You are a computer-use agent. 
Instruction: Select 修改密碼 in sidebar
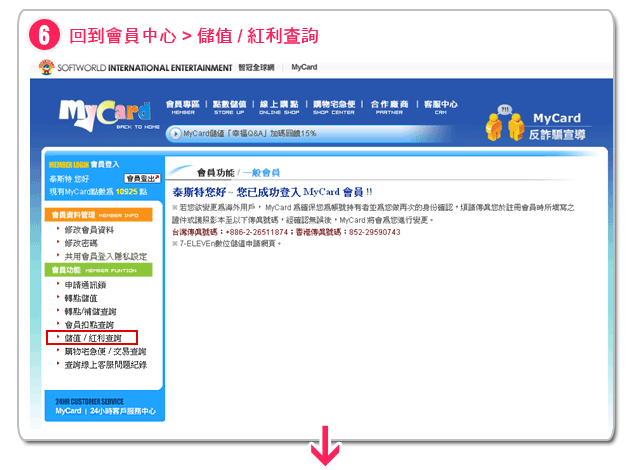(x=81, y=243)
